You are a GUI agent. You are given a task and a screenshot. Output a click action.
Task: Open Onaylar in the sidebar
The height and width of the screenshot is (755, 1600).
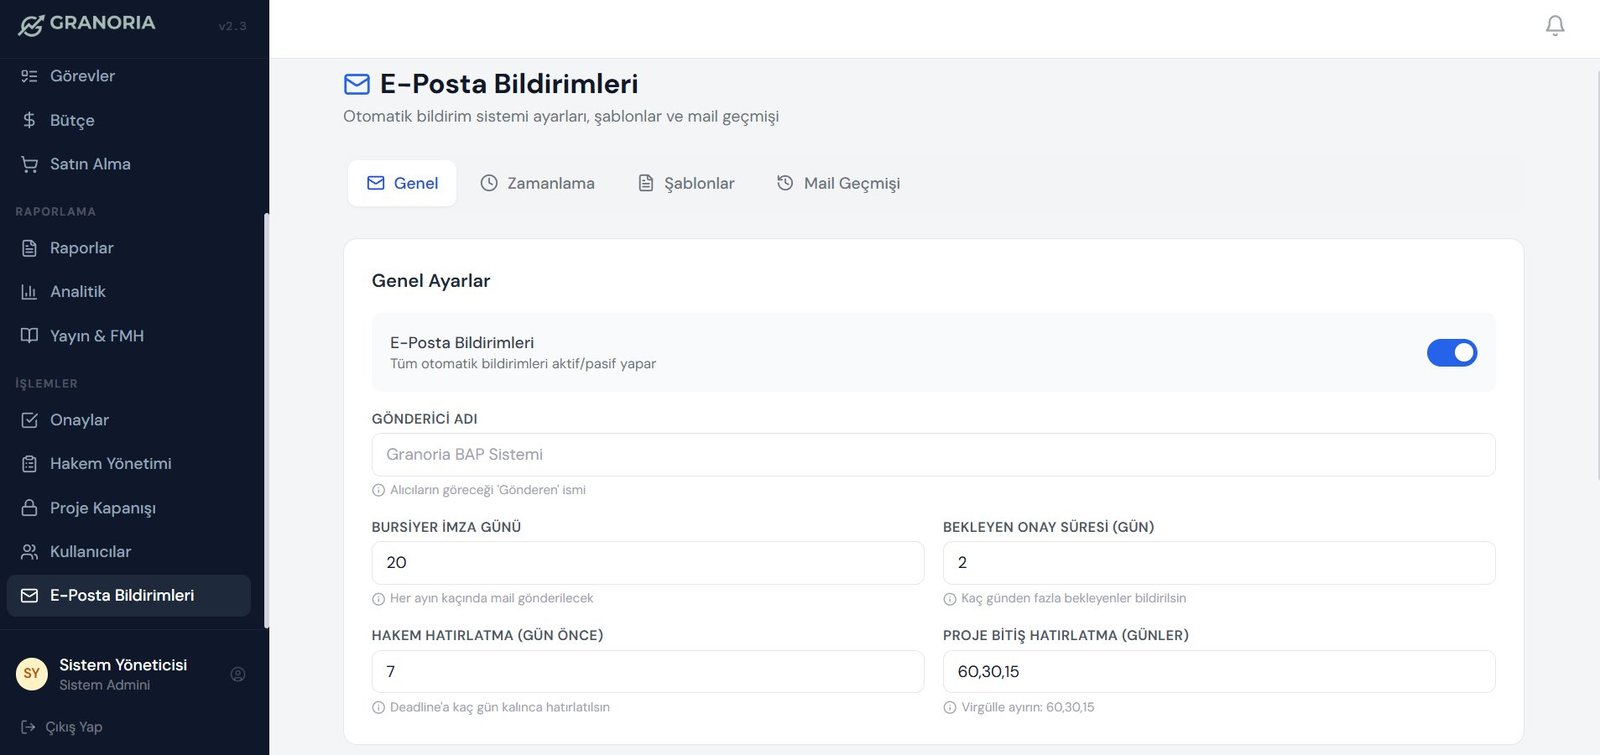(79, 420)
